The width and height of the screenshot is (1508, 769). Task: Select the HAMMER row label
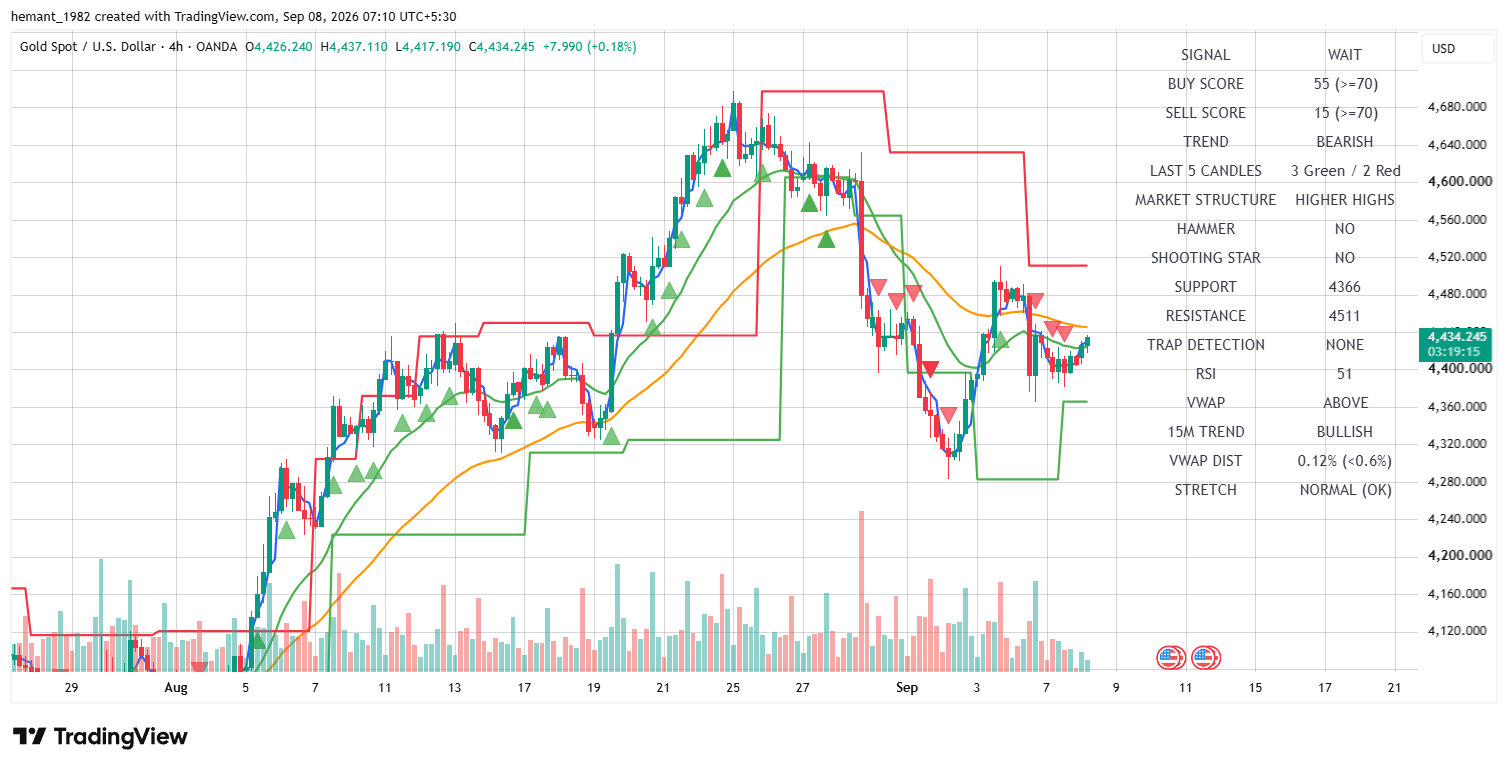coord(1205,229)
